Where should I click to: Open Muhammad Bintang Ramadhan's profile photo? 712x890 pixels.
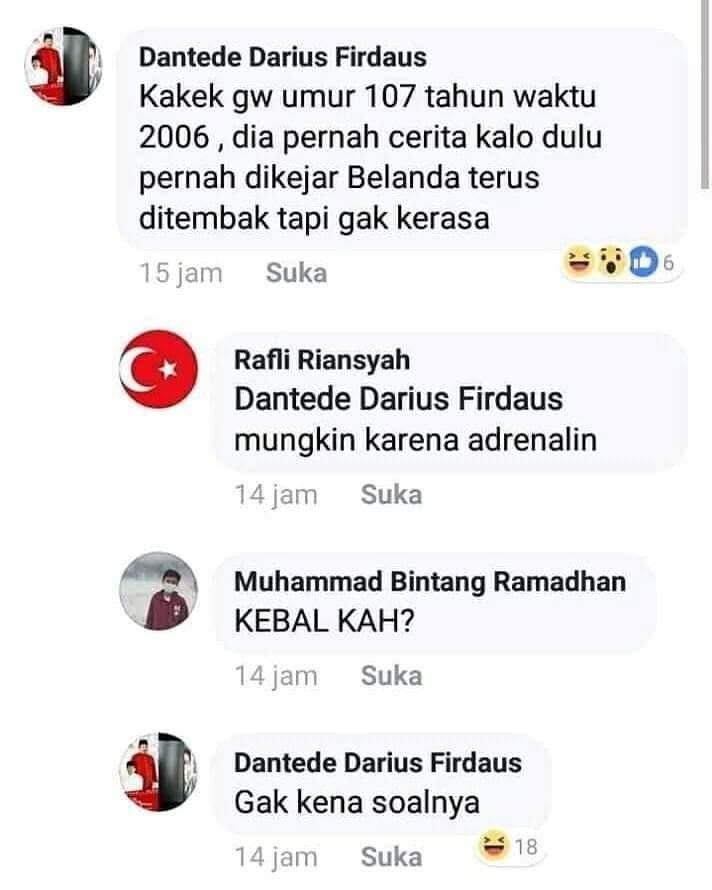click(158, 591)
